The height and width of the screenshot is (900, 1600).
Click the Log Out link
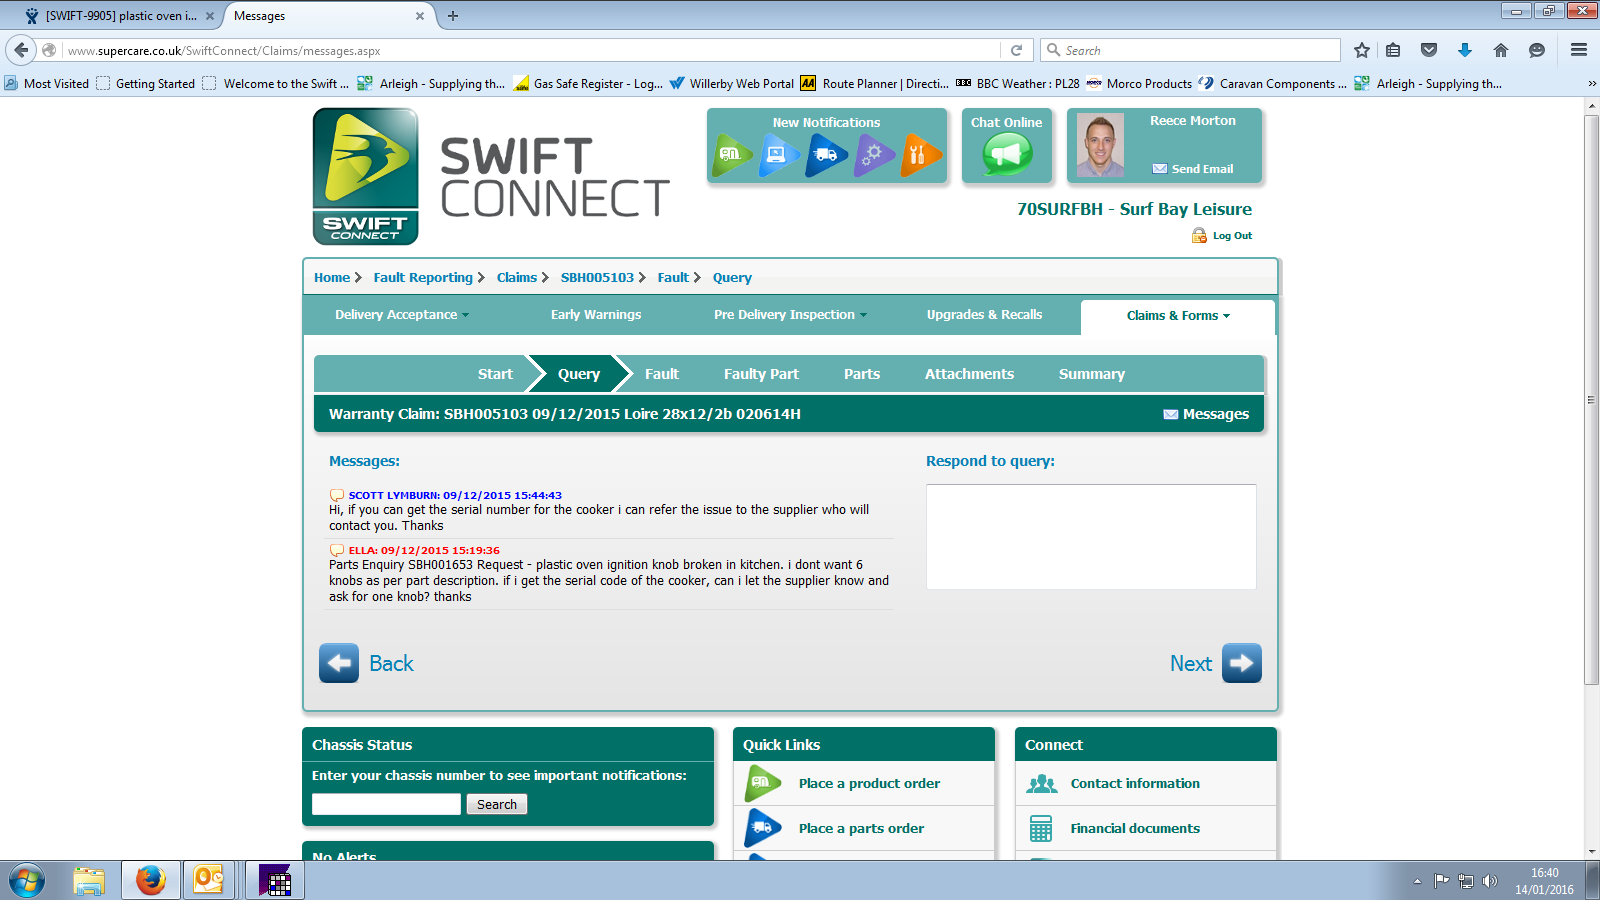[1232, 236]
